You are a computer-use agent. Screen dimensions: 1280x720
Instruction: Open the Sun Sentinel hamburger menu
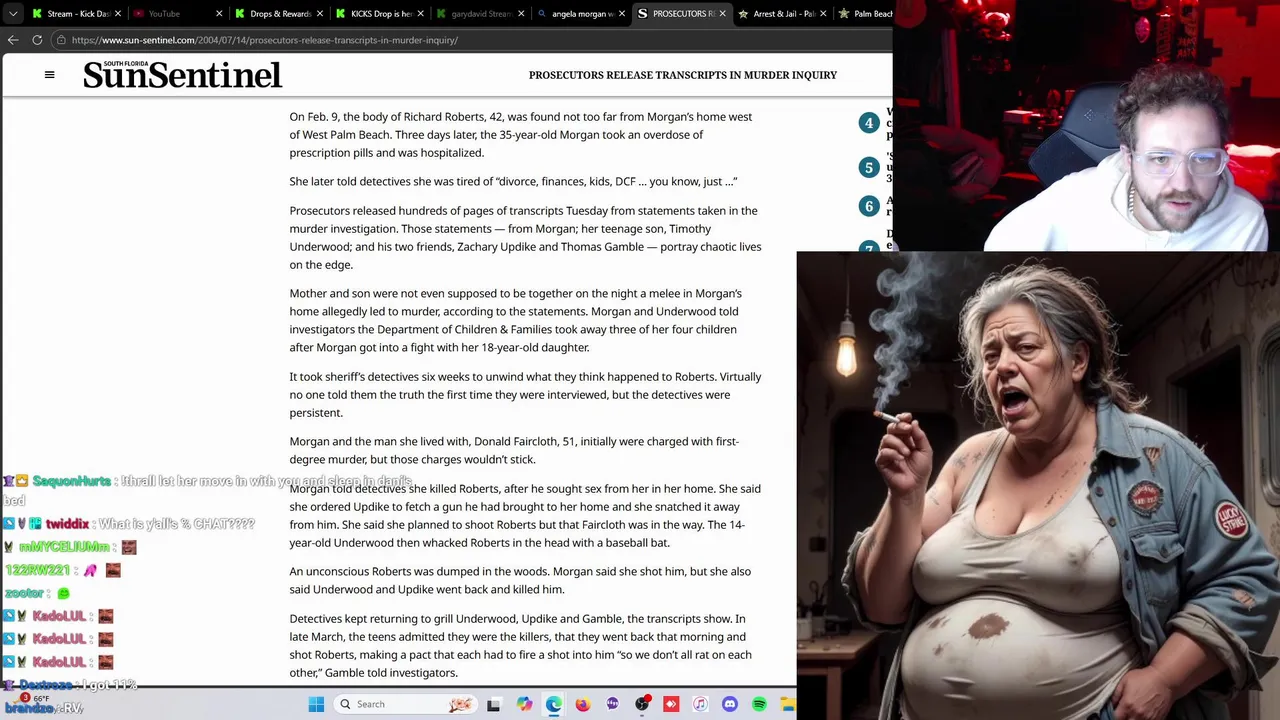[49, 75]
